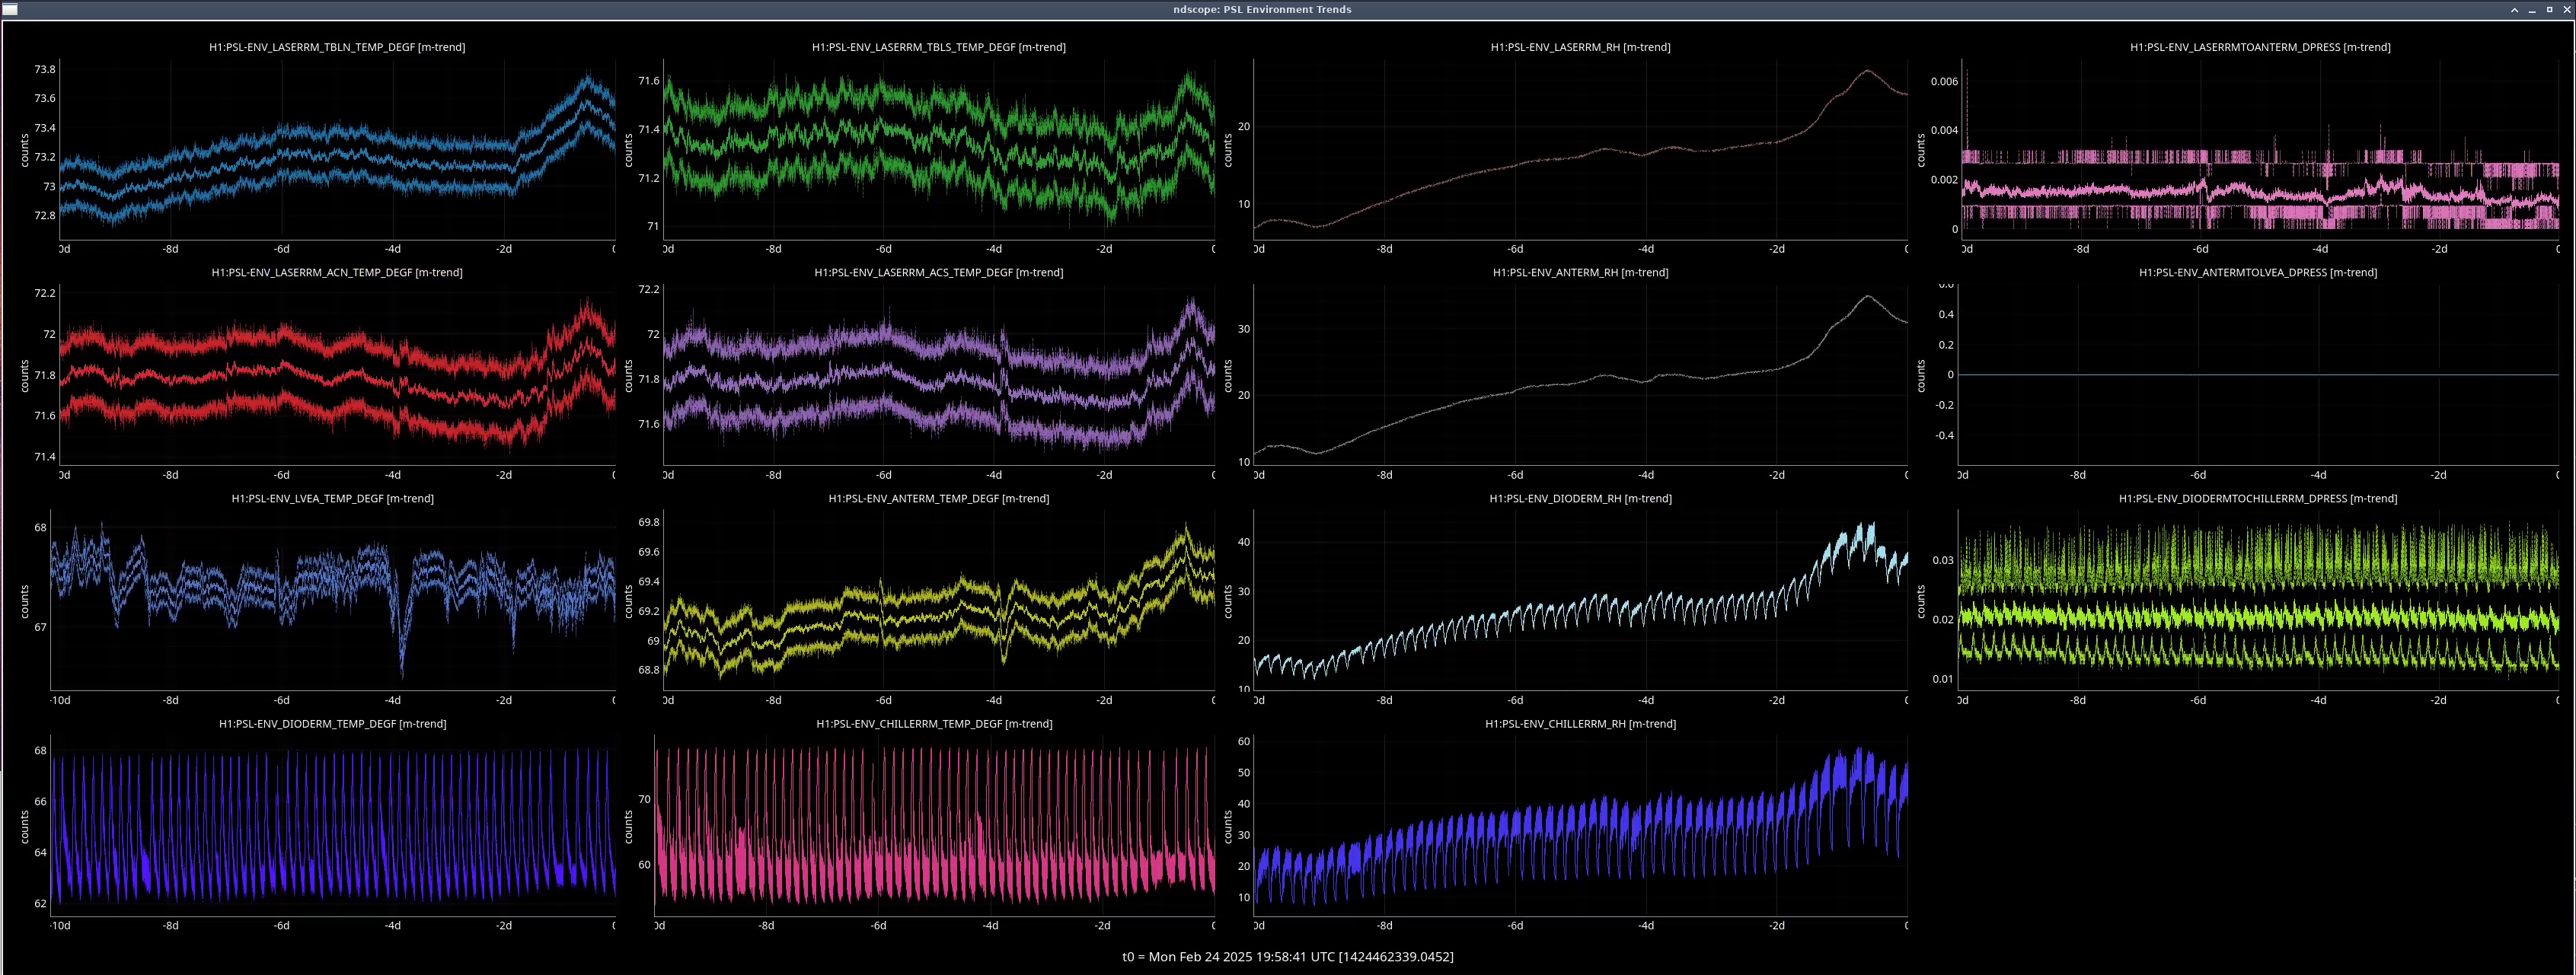Screen dimensions: 2576x975
Task: Click the flat zero line in ANTERMTOLVEA_DPRESS plot
Action: pyautogui.click(x=2258, y=375)
